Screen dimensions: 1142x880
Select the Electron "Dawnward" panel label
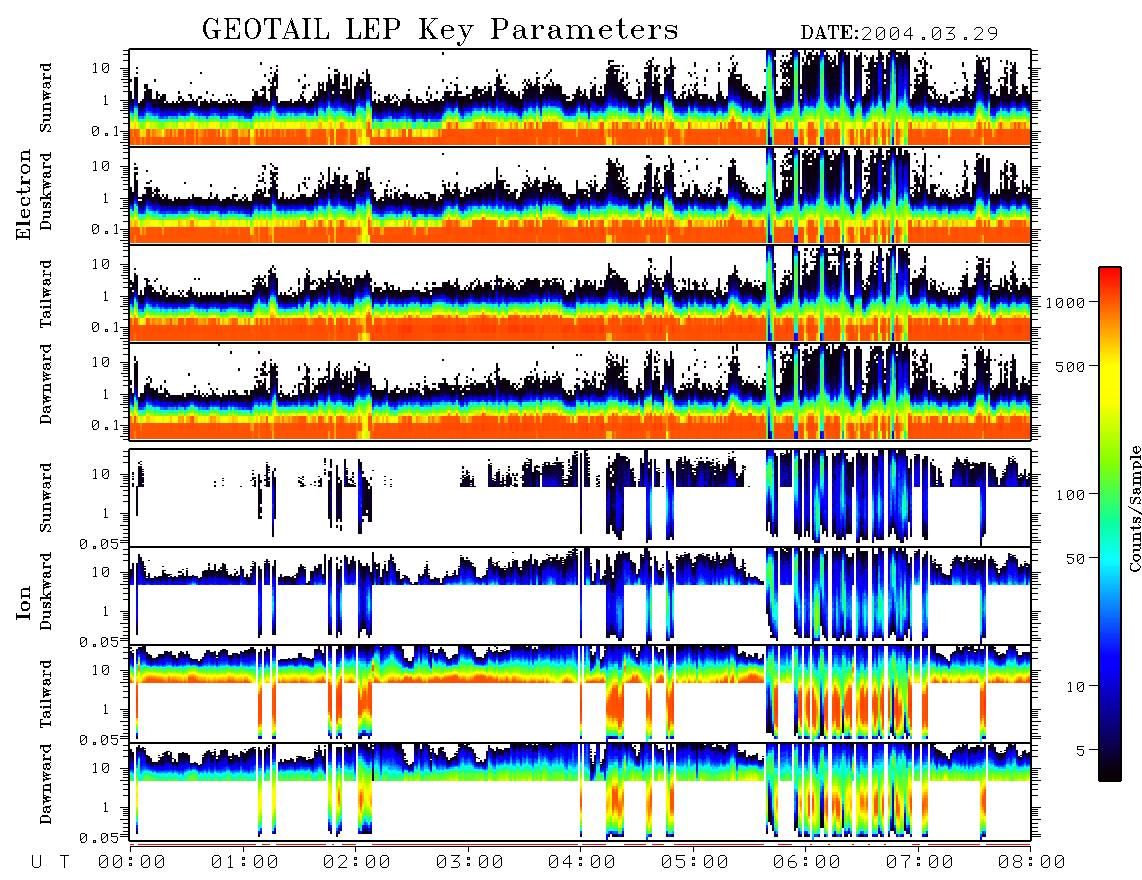(x=46, y=384)
